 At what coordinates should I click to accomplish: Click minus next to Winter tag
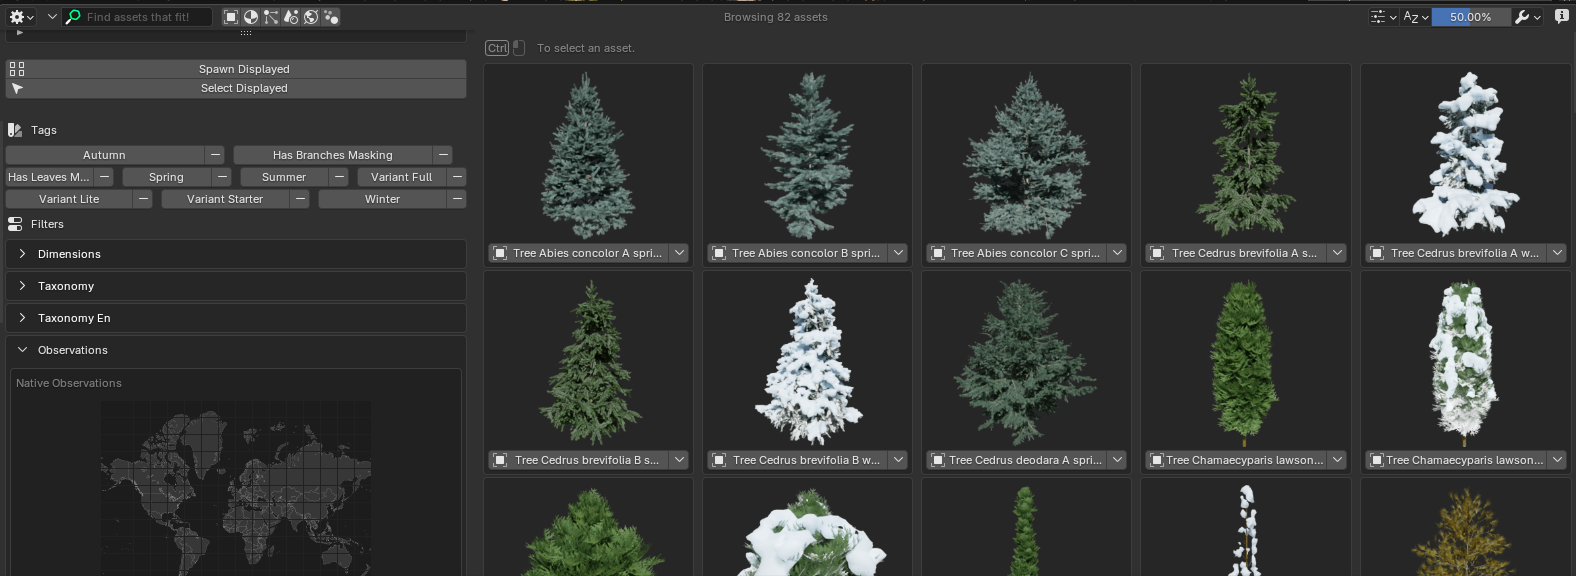(457, 199)
